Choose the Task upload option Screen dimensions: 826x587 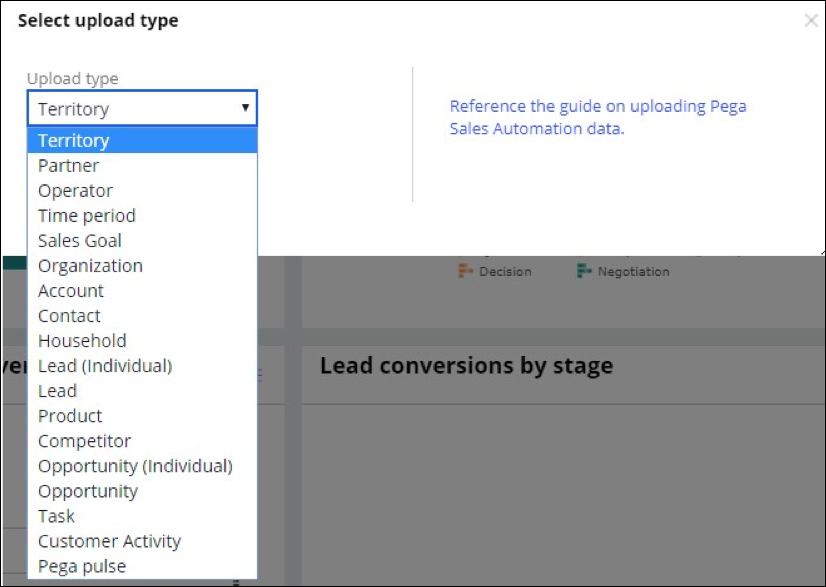click(56, 516)
